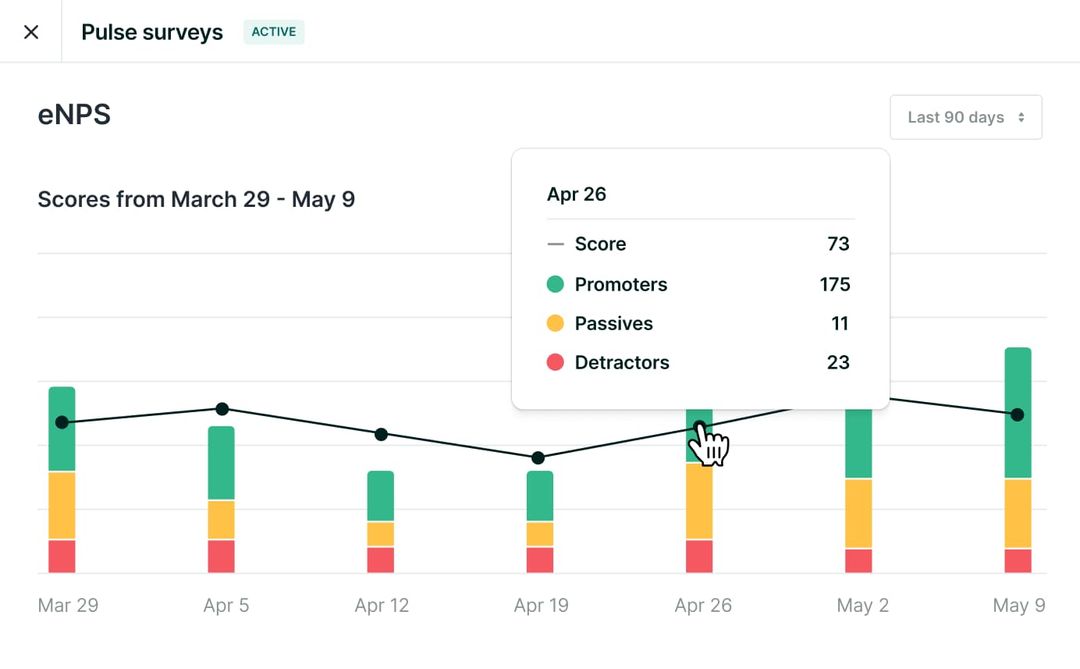Click the eNPS section heading

74,114
